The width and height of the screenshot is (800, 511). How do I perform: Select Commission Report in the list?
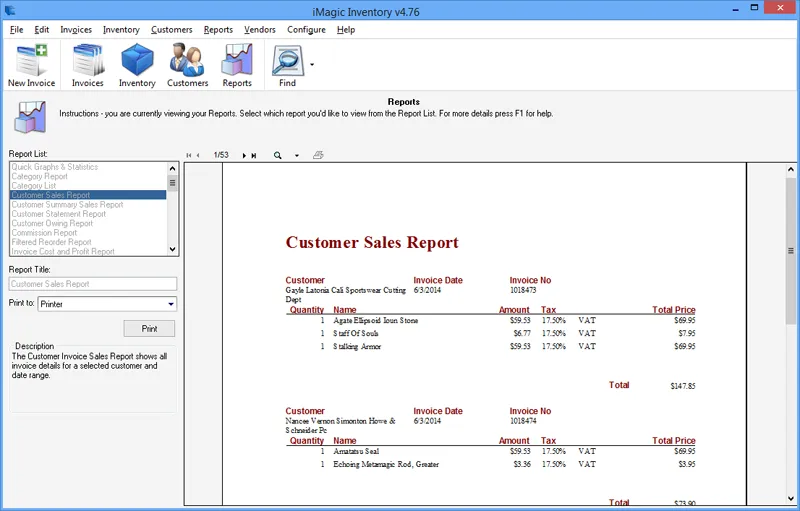88,233
